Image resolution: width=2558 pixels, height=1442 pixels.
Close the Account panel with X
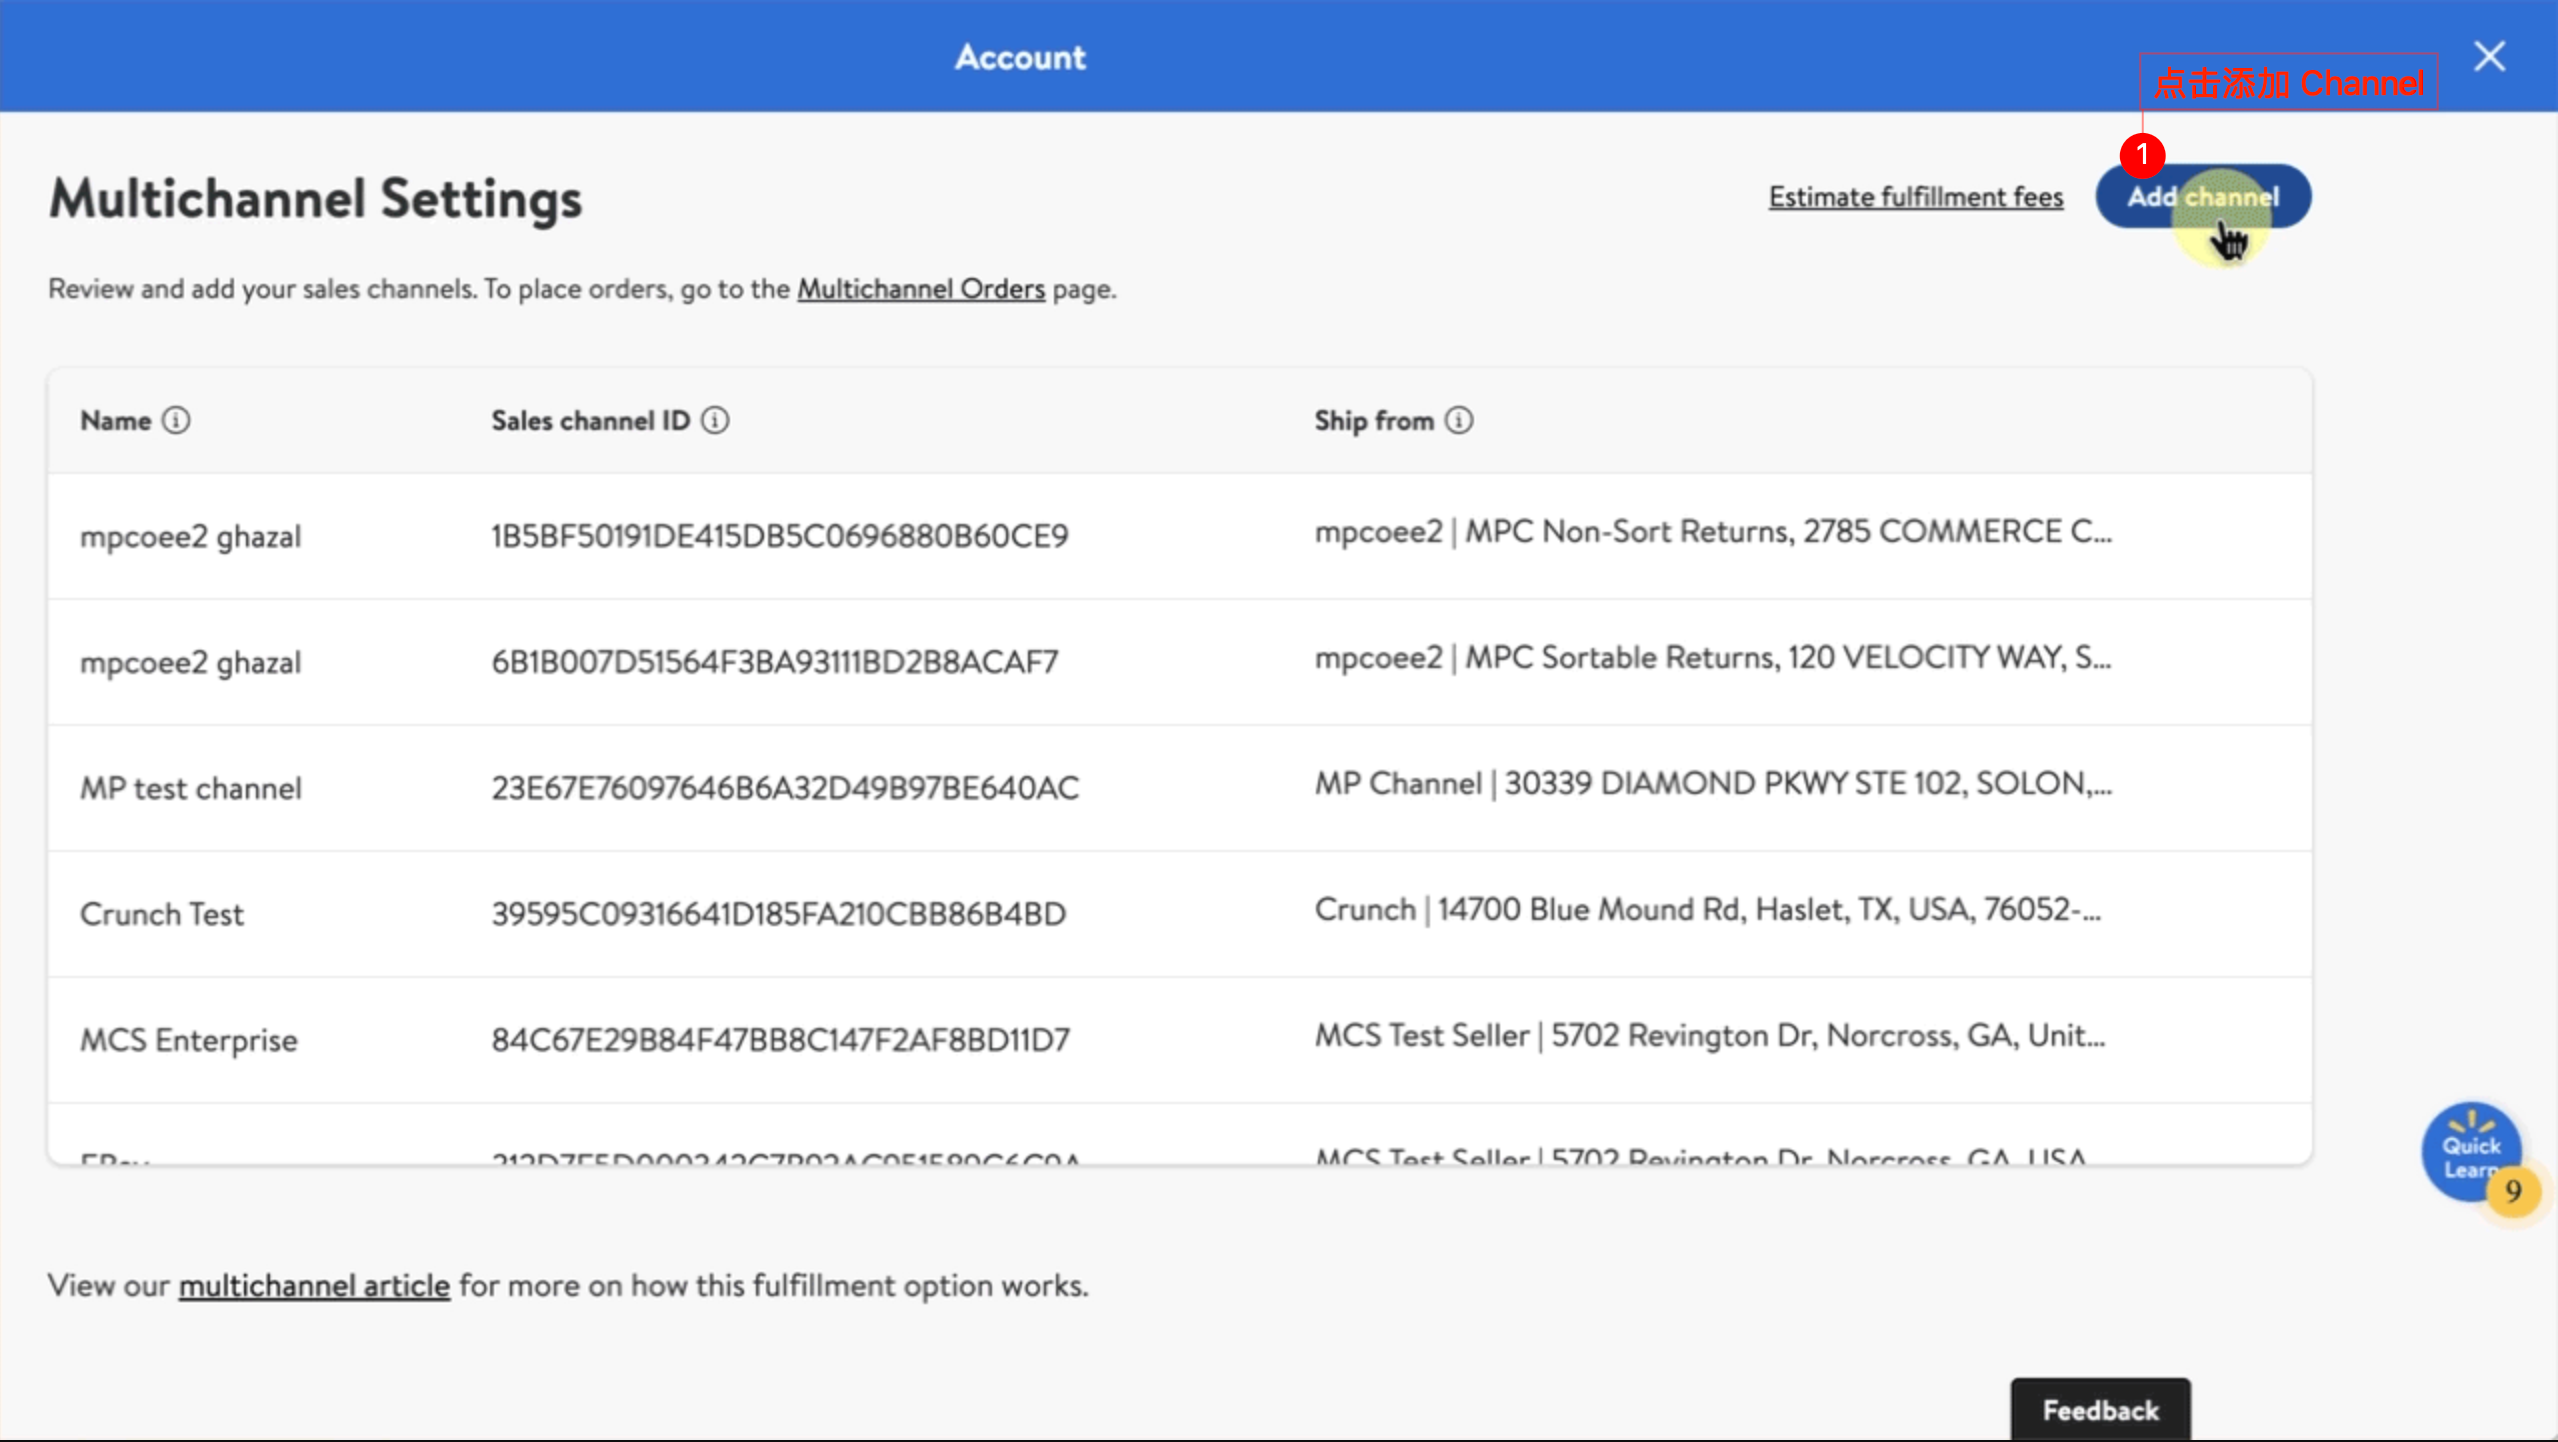2489,56
